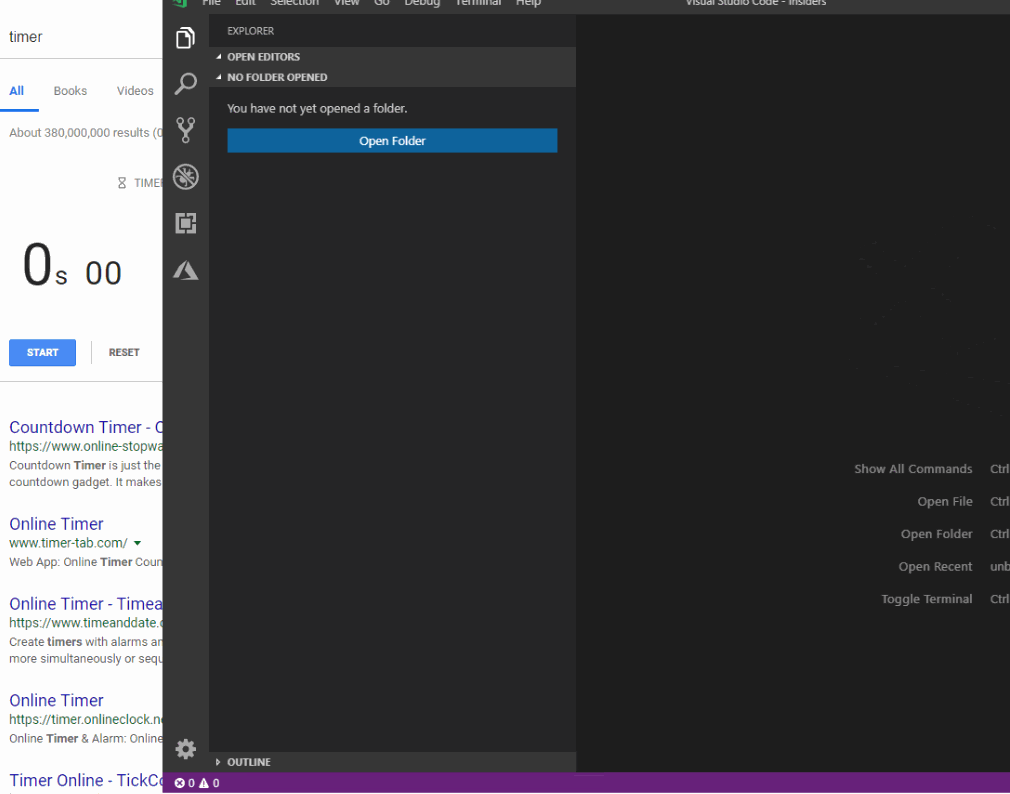Click the Open File shortcut hint
Viewport: 1010px width, 794px height.
[x=945, y=501]
